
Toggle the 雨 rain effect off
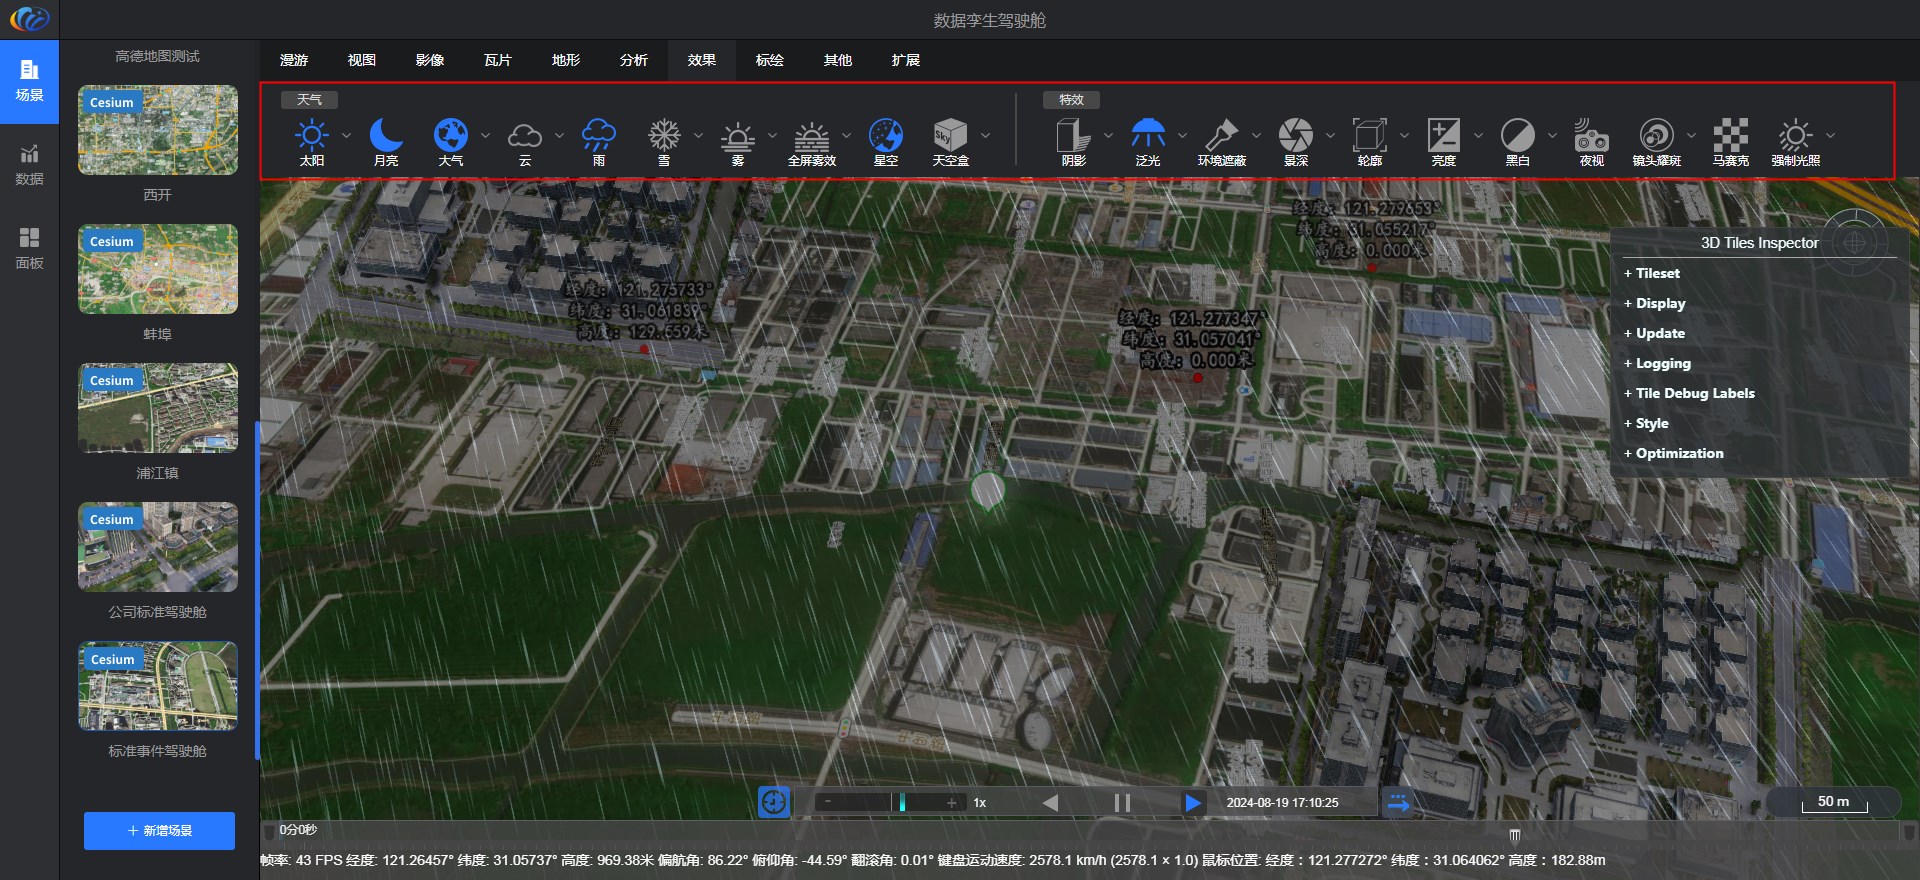598,136
